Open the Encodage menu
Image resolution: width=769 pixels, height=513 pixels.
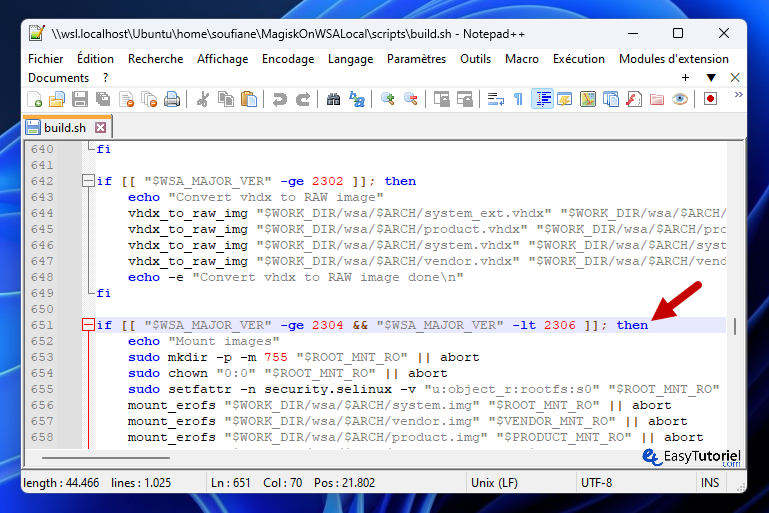288,59
